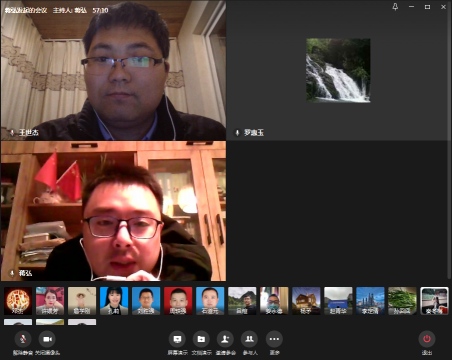The width and height of the screenshot is (452, 360).
Task: Toggle the camera off button
Action: point(47,339)
